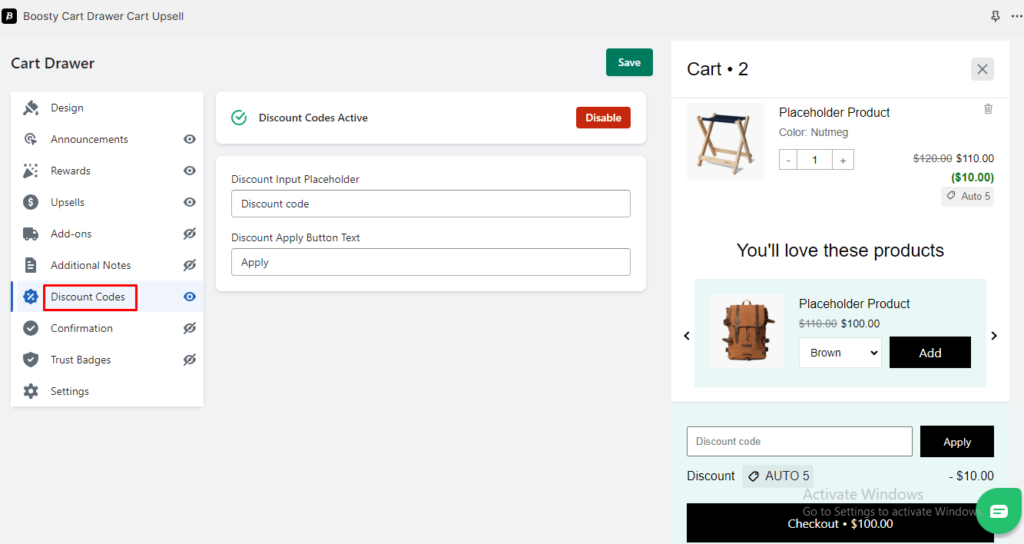The width and height of the screenshot is (1024, 544).
Task: Open the Brown color dropdown
Action: (840, 353)
